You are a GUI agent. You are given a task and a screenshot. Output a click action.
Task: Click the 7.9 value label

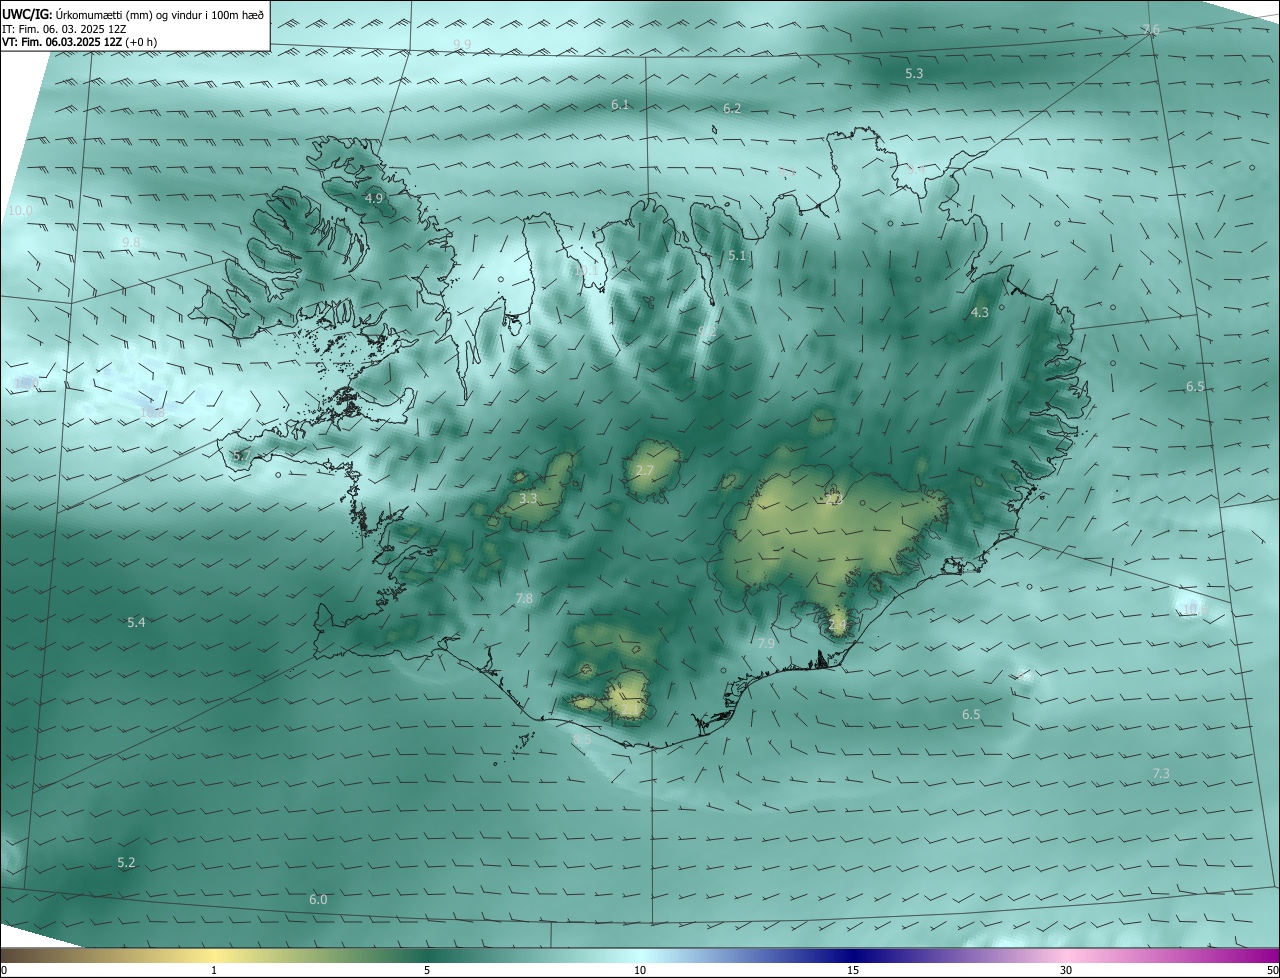766,643
